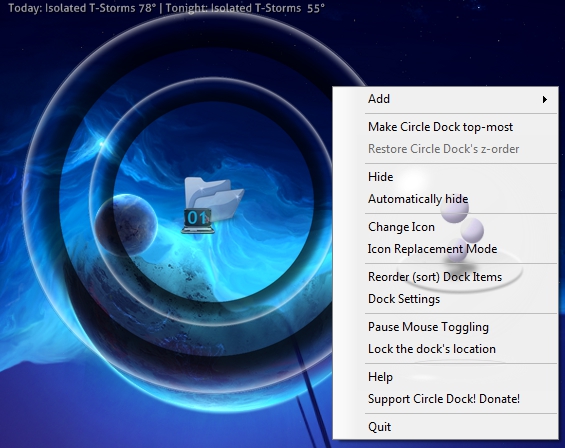Quit Circle Dock from the menu
The width and height of the screenshot is (565, 448).
coord(445,427)
